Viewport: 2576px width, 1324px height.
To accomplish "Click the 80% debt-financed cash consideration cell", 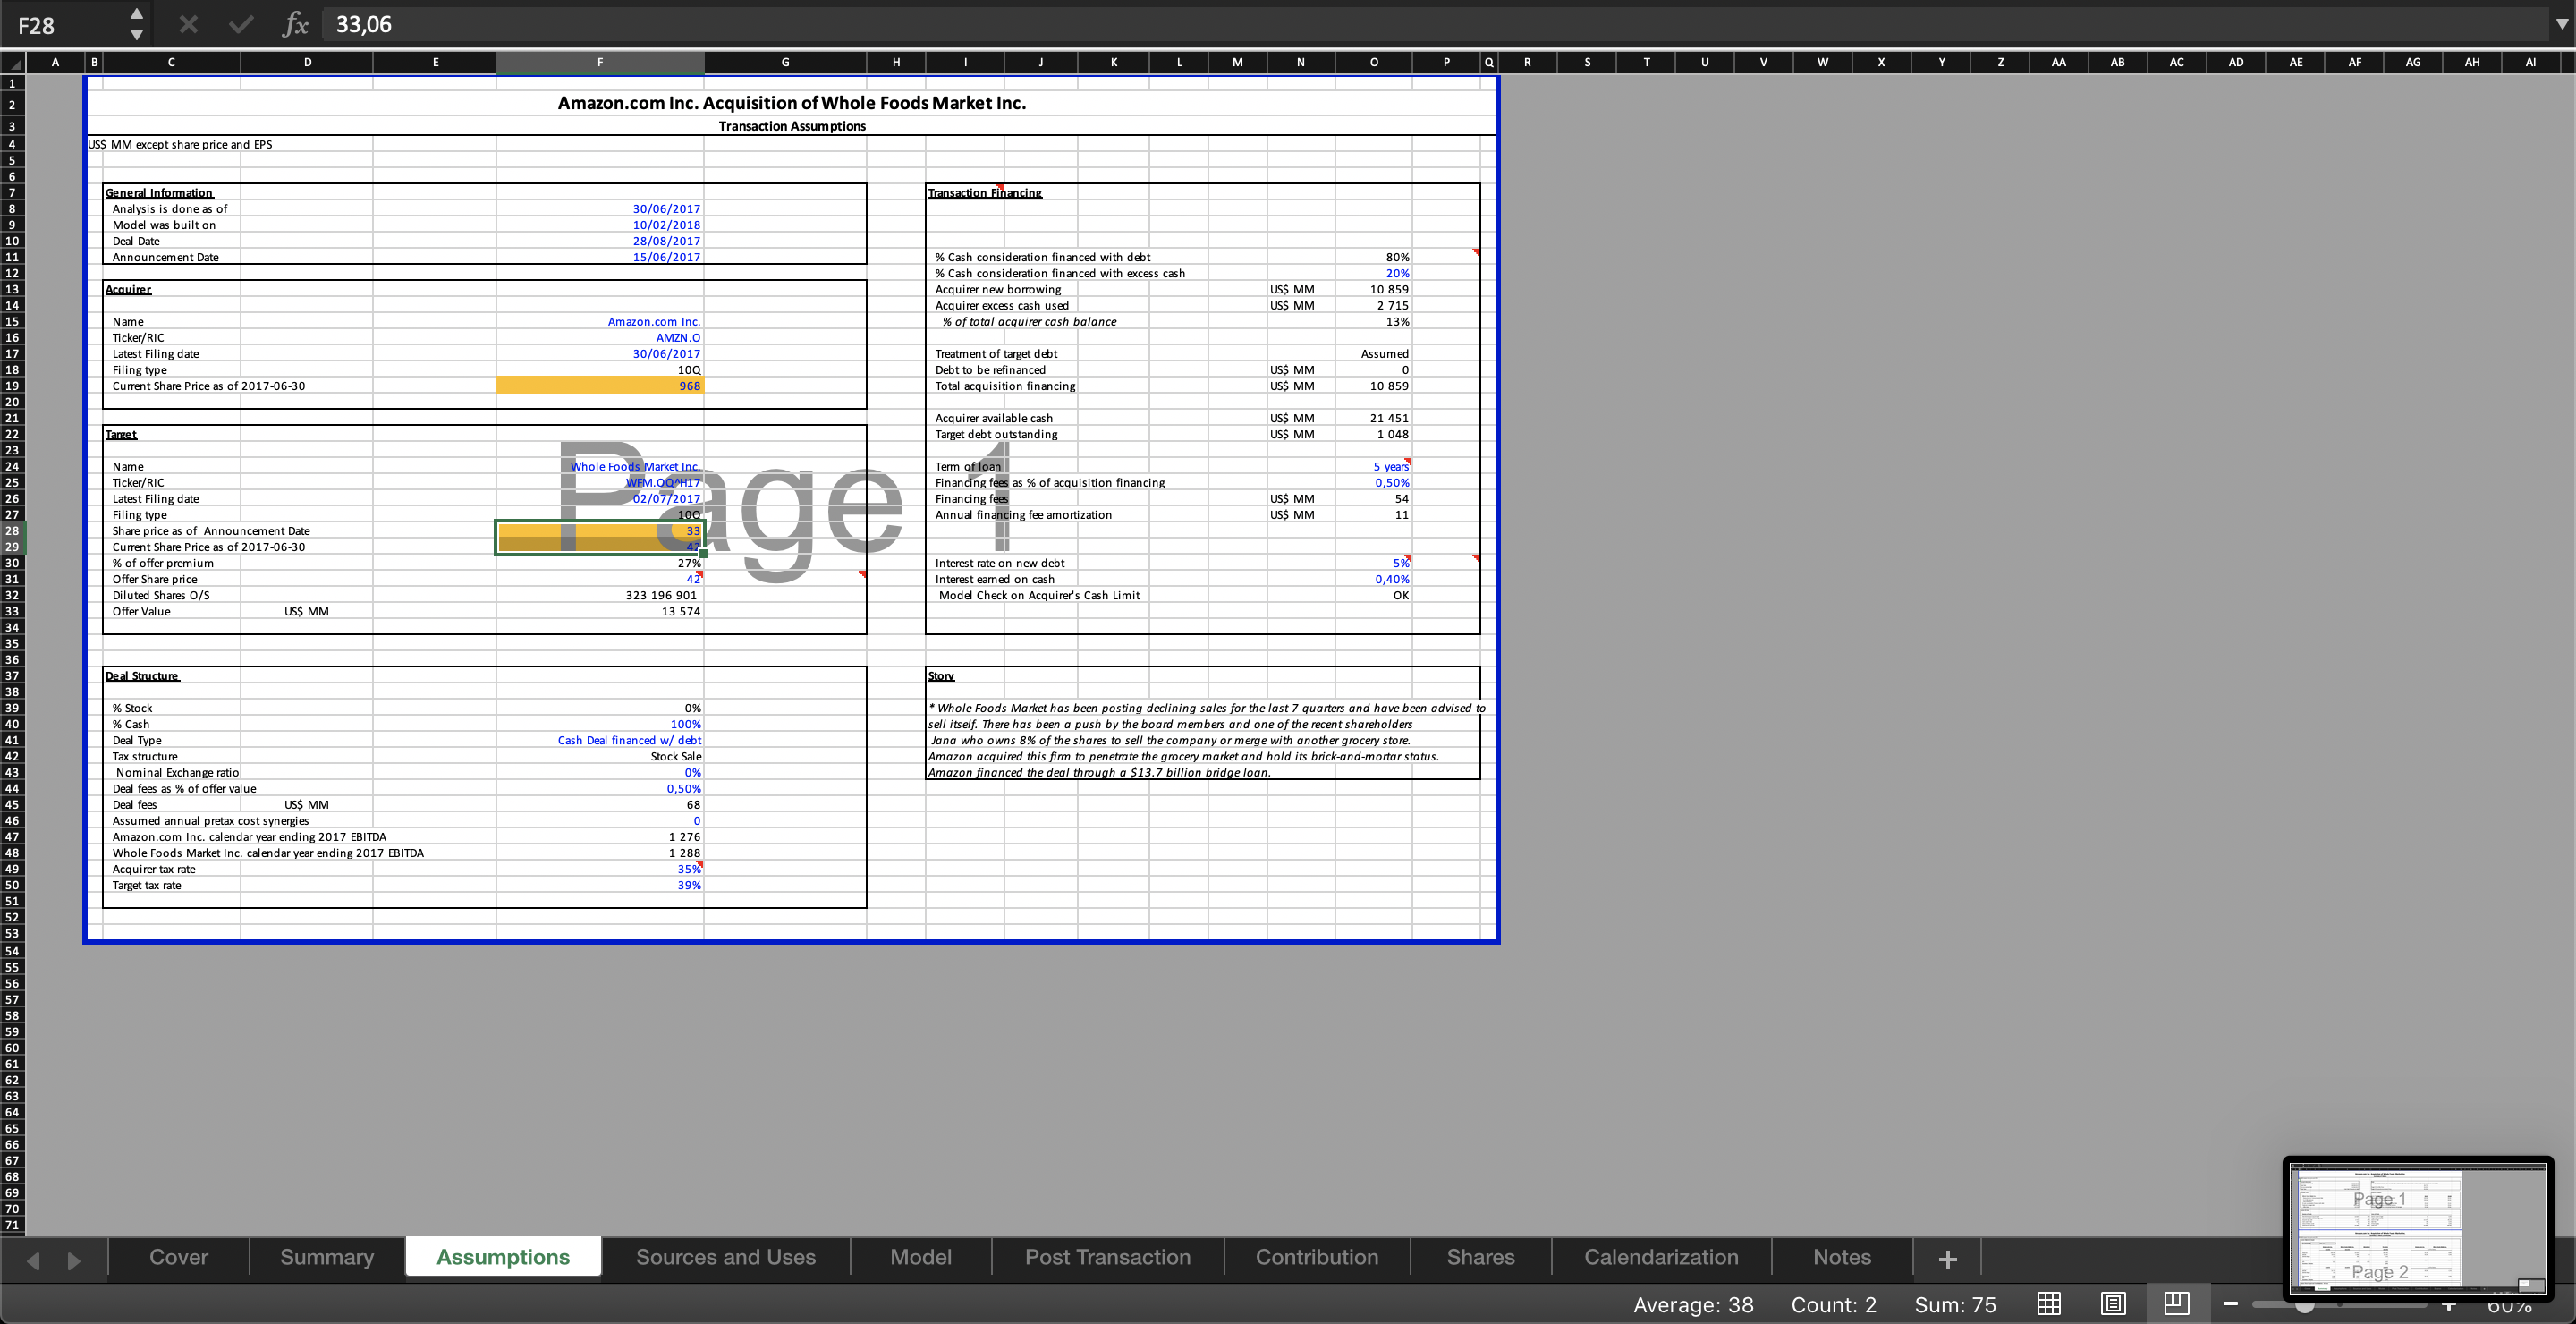I will tap(1374, 258).
